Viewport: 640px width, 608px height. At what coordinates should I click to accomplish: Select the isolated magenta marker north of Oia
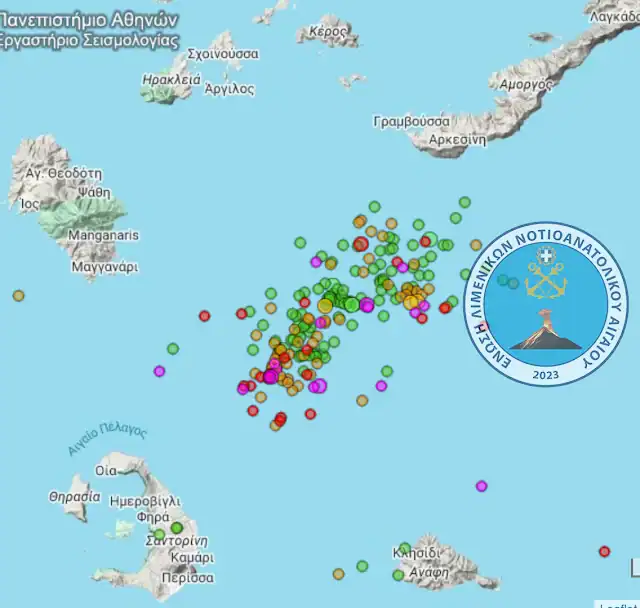pos(159,371)
